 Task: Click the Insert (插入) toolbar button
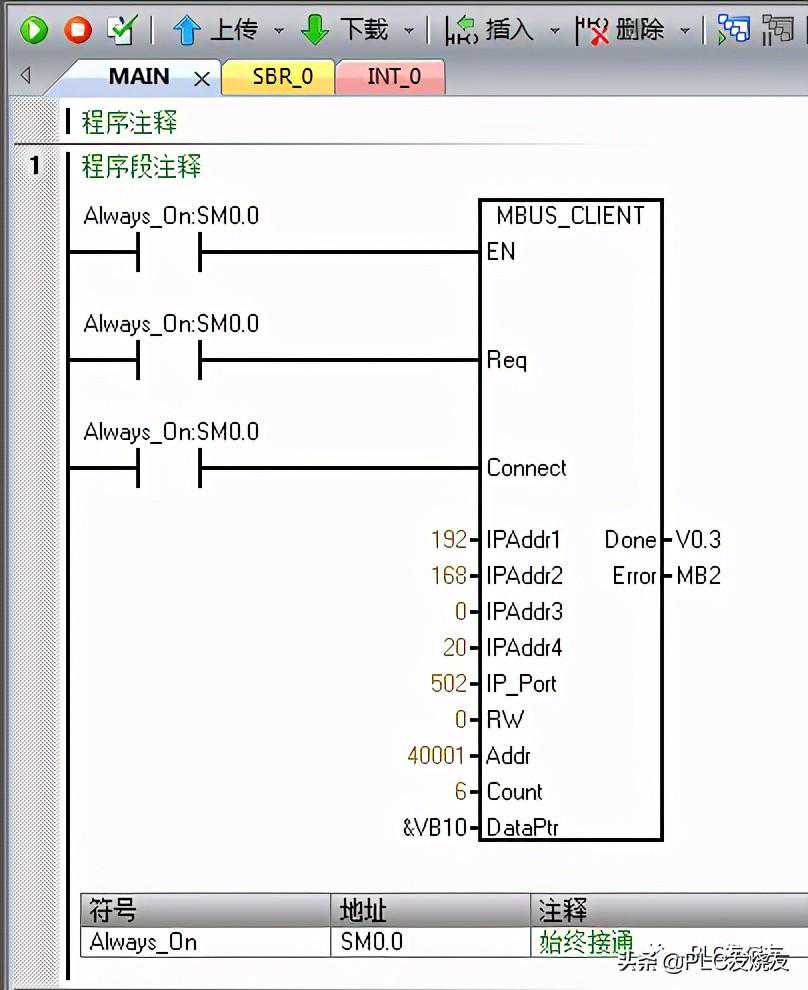point(490,30)
